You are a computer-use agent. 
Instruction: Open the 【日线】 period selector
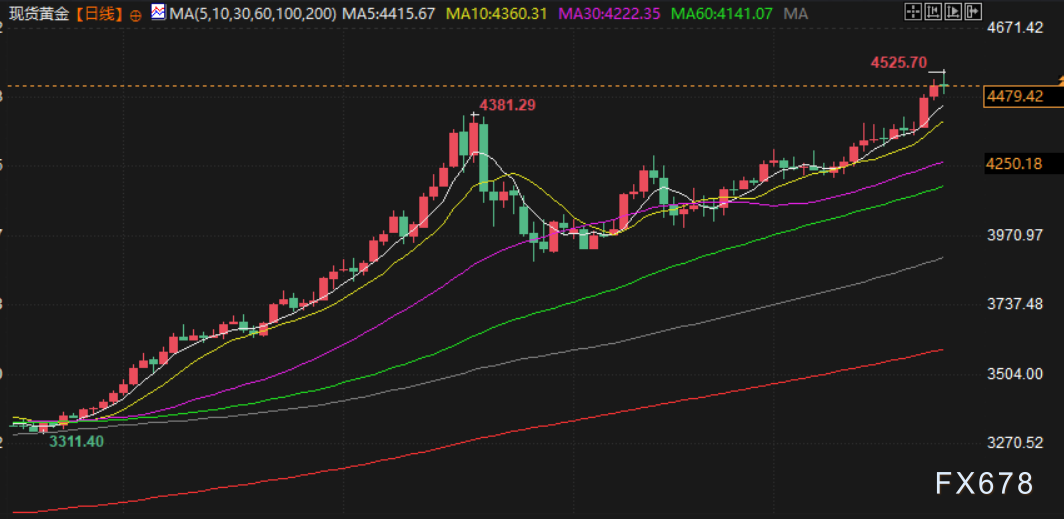point(100,14)
